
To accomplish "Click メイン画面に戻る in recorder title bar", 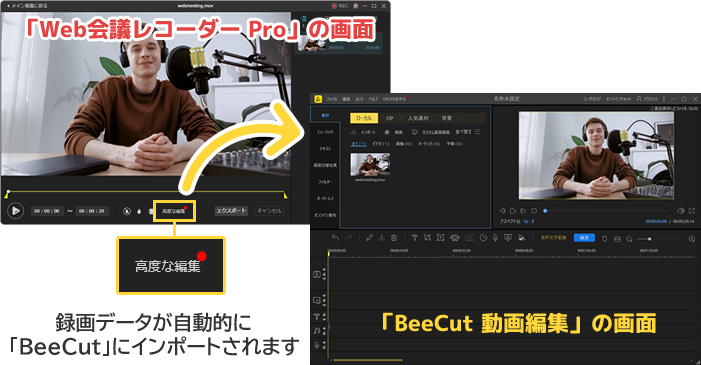I will (27, 6).
